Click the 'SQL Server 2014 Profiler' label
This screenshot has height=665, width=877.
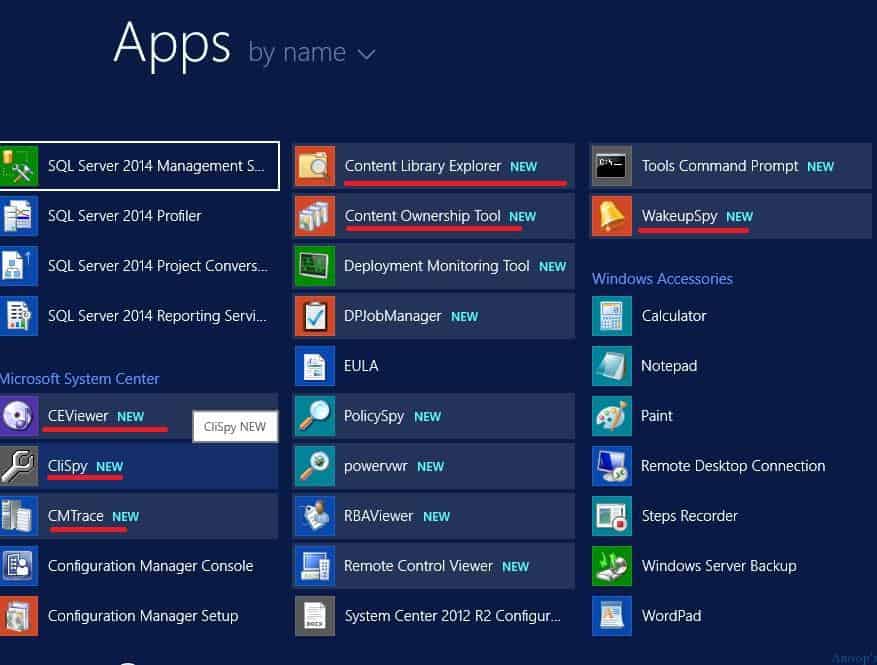[x=124, y=216]
